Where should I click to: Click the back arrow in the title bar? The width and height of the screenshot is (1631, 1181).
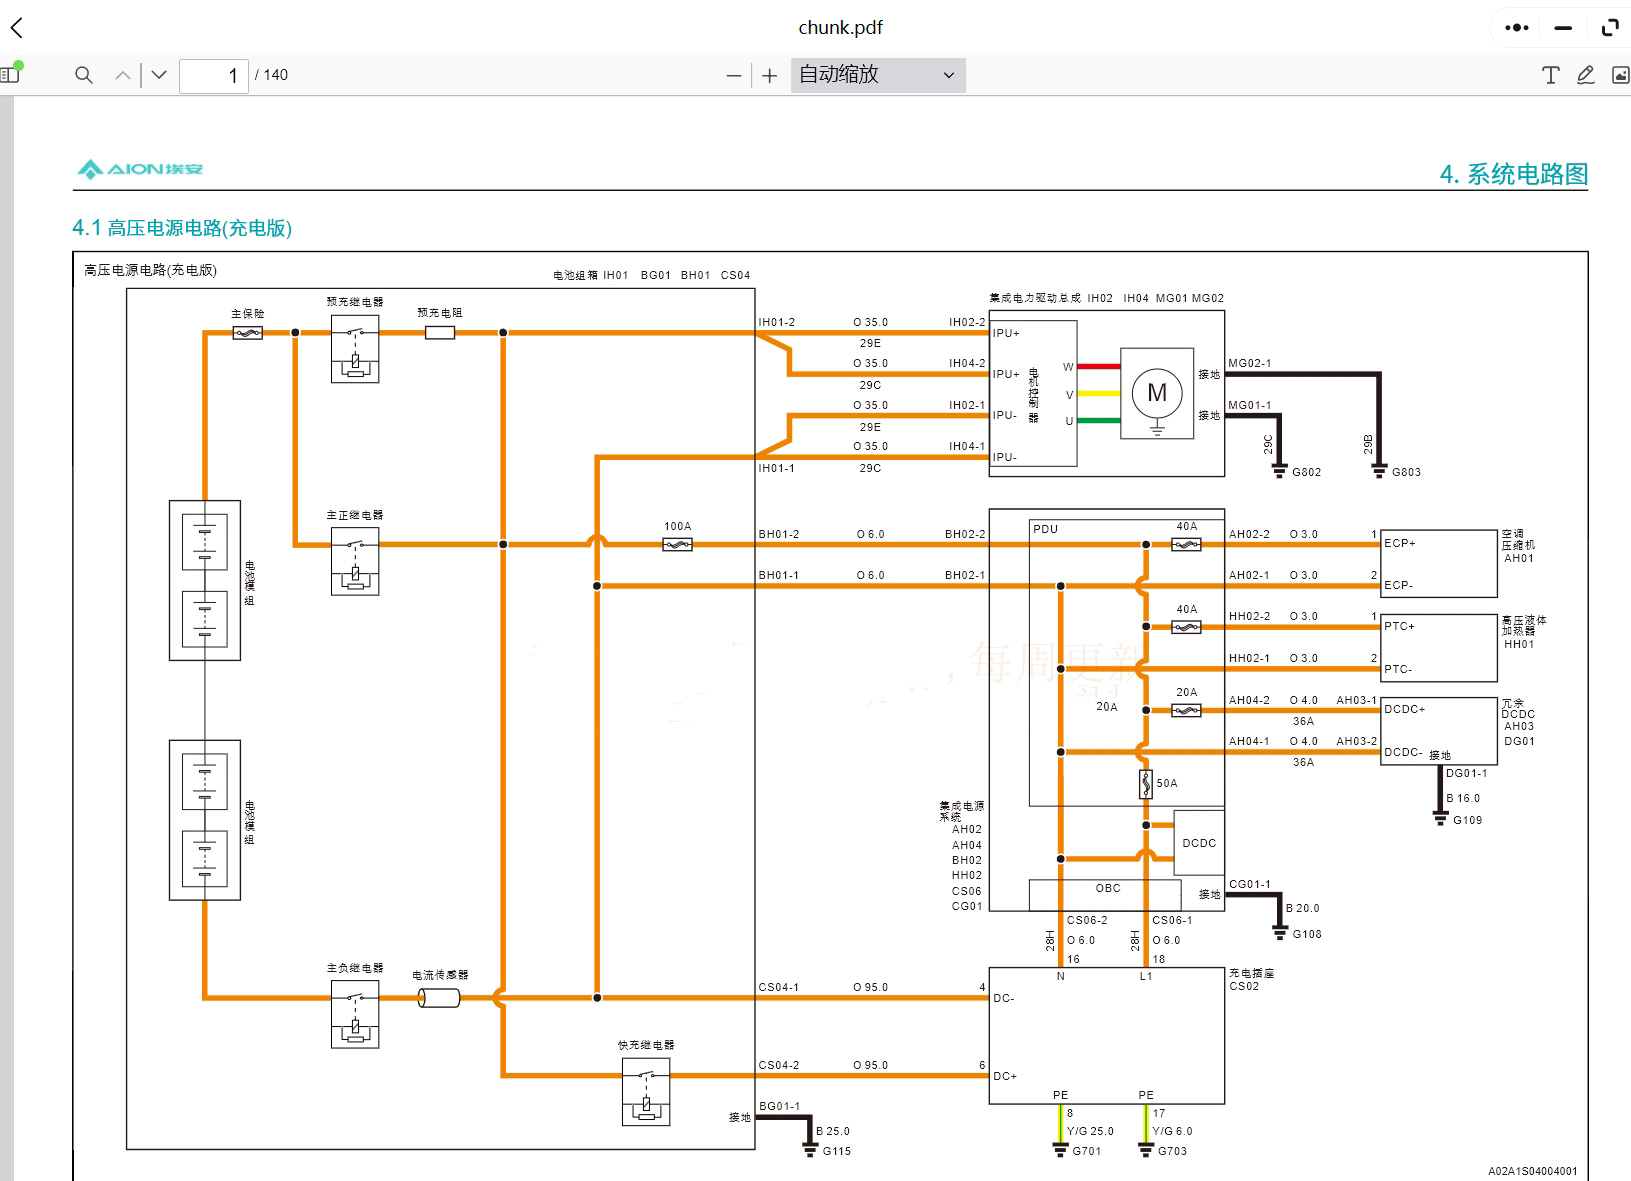(17, 28)
